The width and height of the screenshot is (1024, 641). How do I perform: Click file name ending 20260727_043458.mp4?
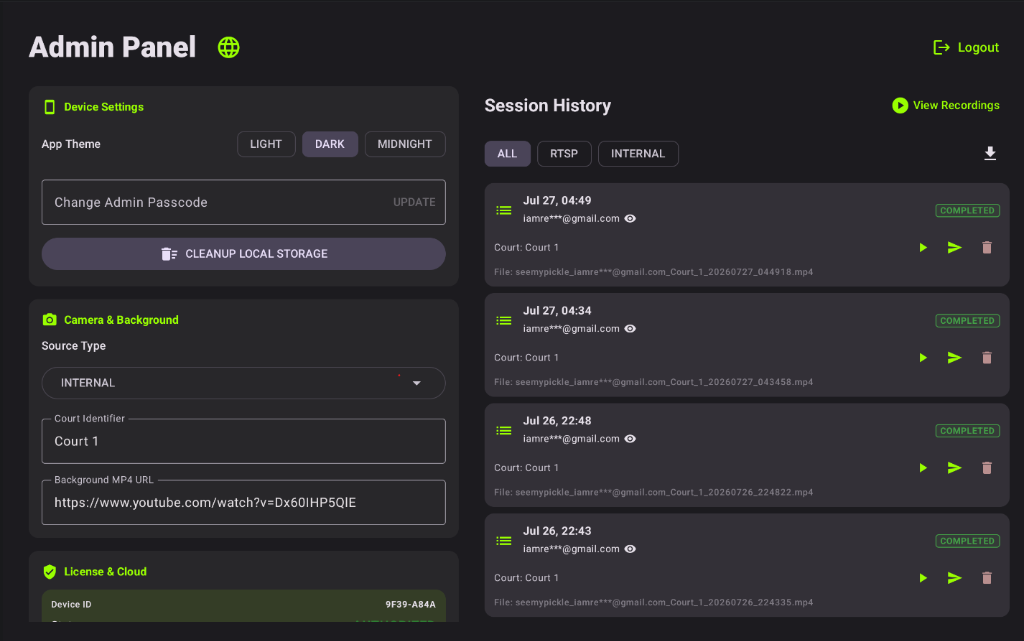(654, 383)
